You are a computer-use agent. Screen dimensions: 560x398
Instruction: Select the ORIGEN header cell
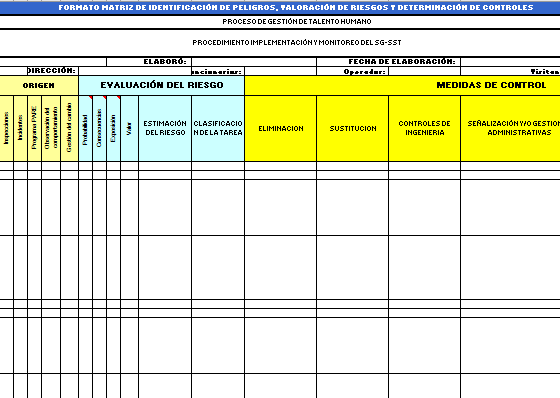(39, 85)
